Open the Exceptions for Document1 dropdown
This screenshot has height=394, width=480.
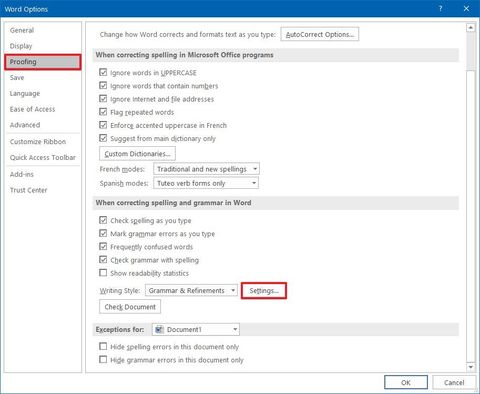196,330
